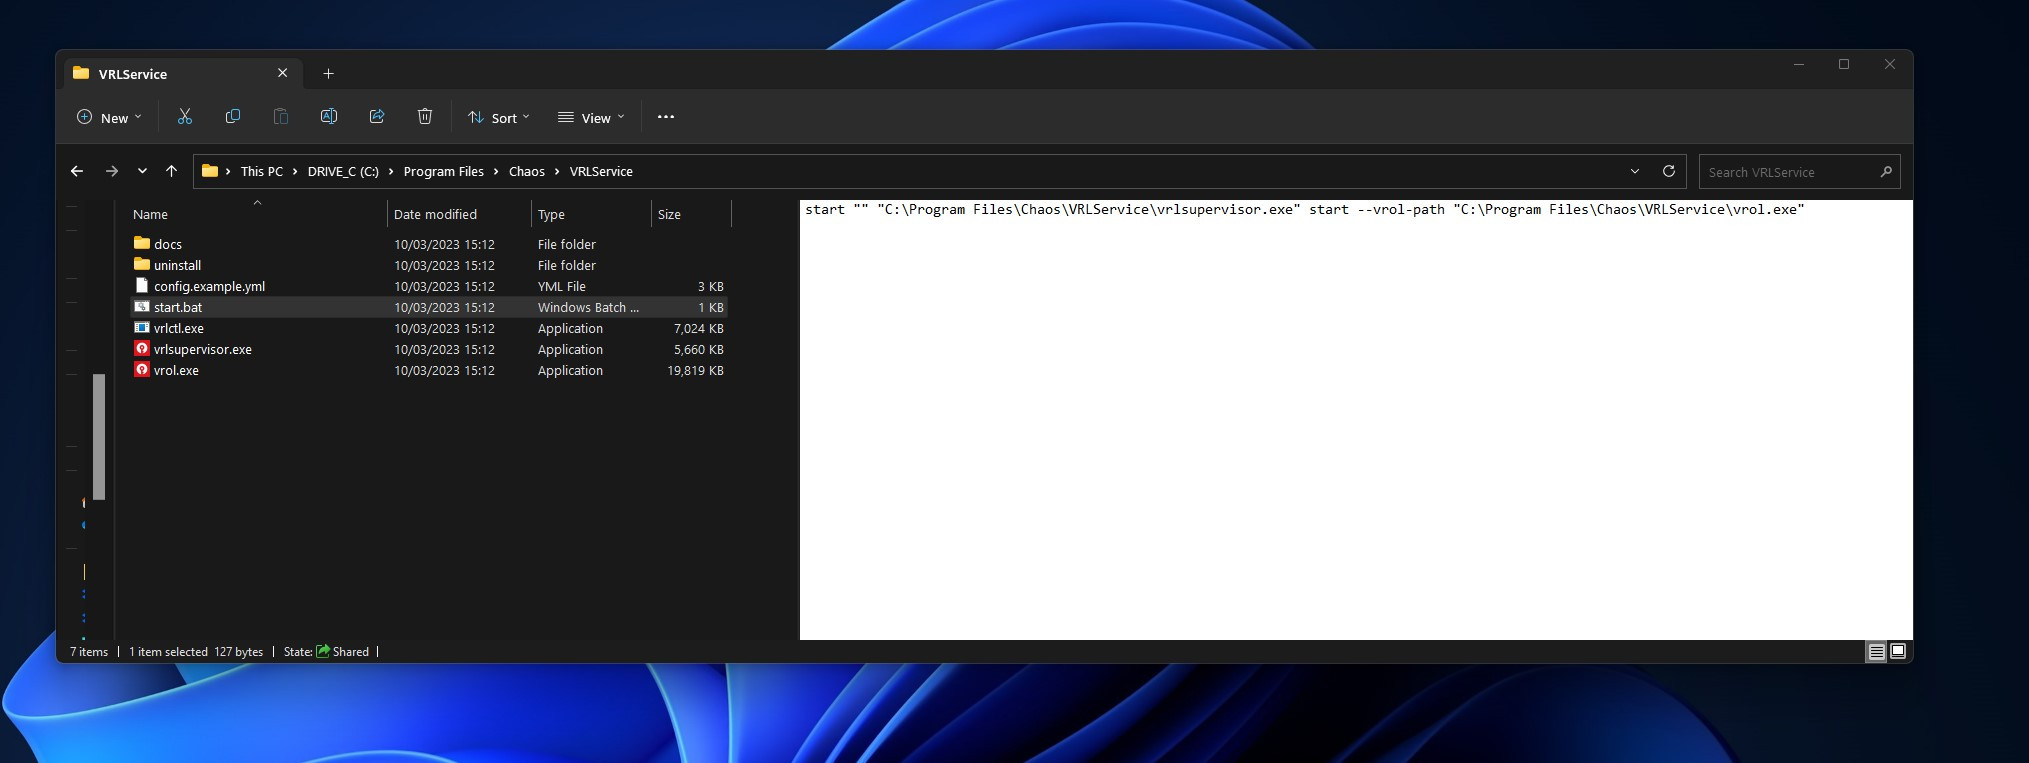The image size is (2029, 763).
Task: Click the YML File type cell
Action: pos(562,286)
